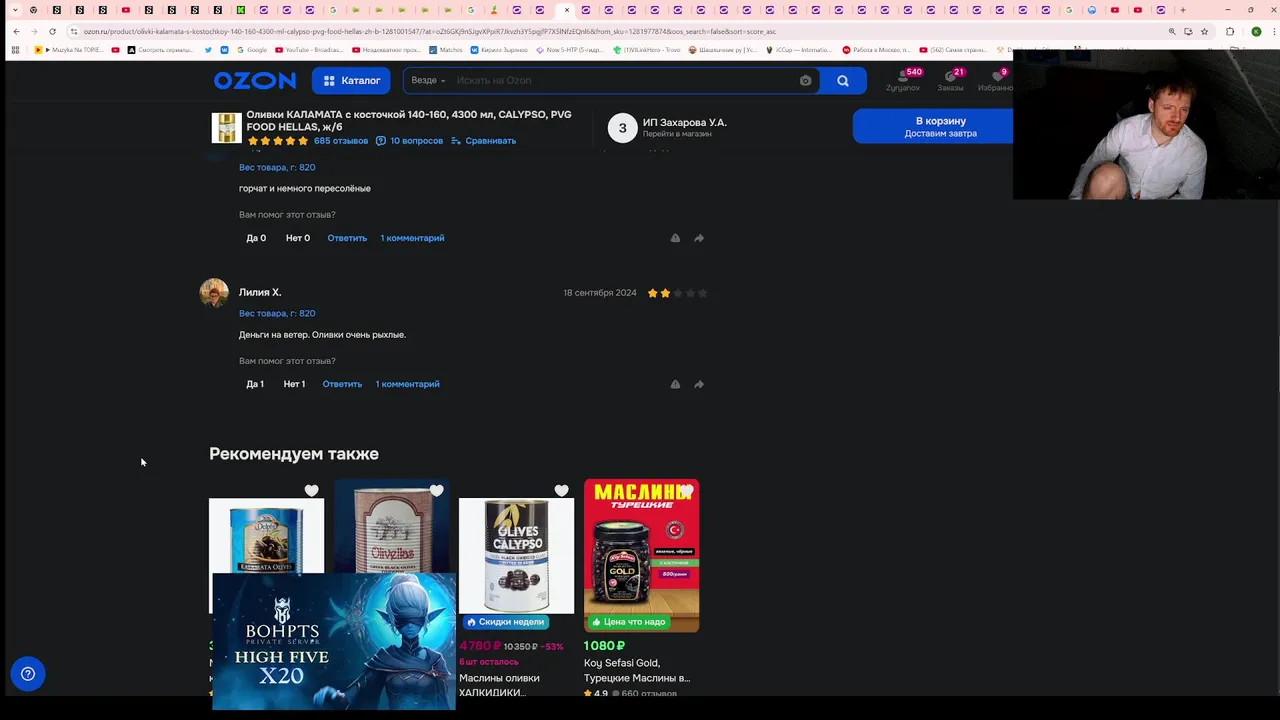Vote Да 1 on Лилия's review

[255, 384]
